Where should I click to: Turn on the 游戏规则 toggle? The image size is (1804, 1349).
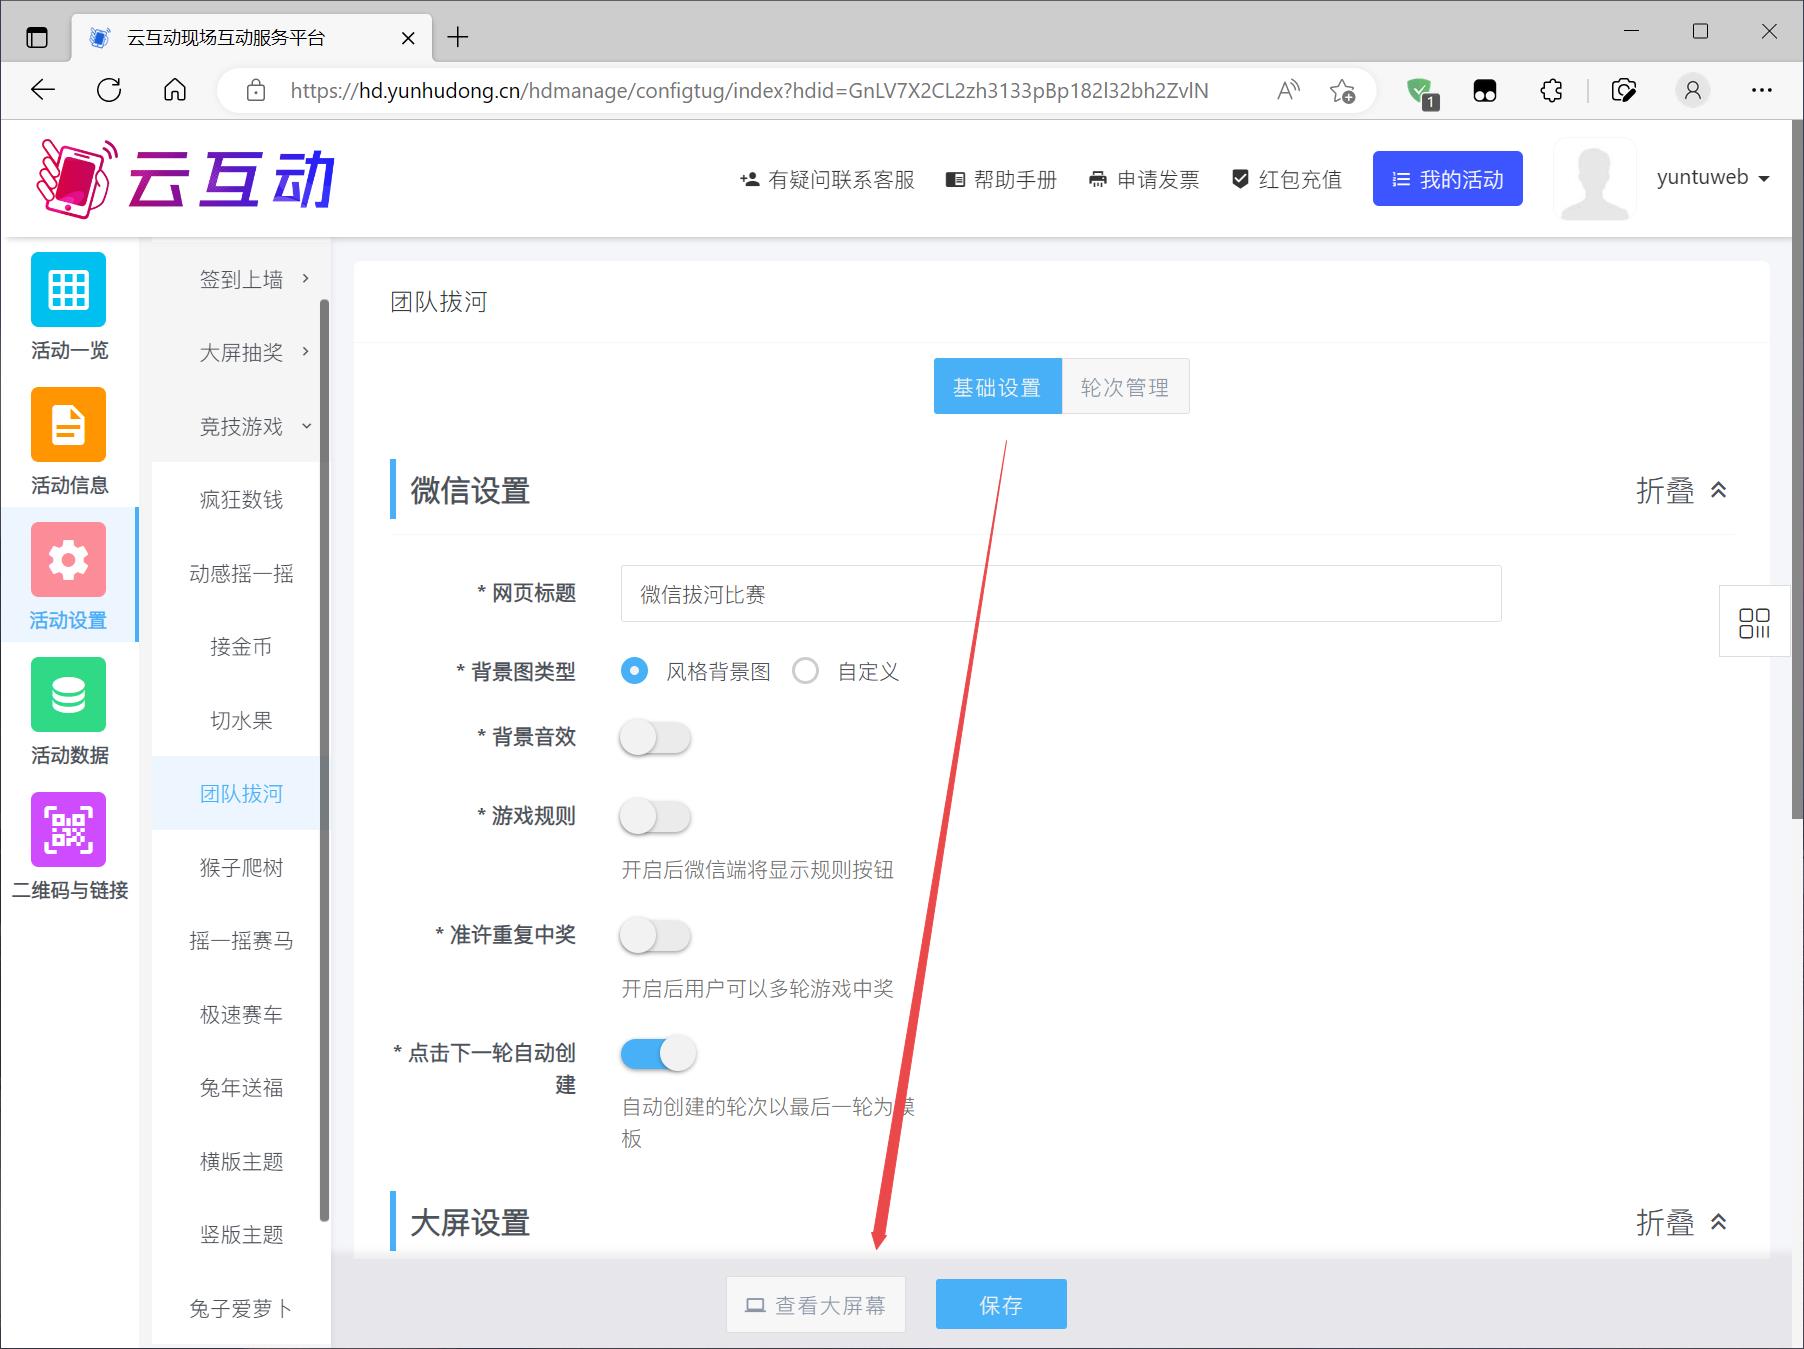coord(655,817)
